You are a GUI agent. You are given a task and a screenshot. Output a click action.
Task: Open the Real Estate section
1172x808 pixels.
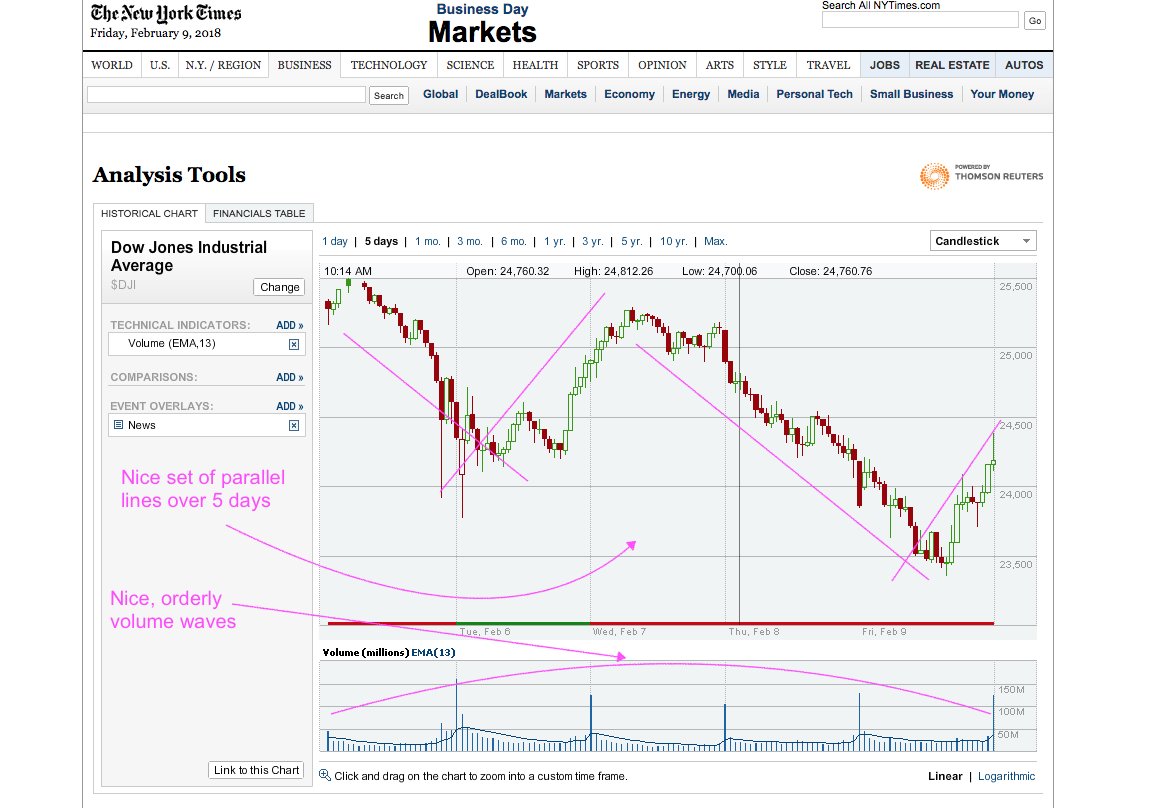pyautogui.click(x=952, y=65)
